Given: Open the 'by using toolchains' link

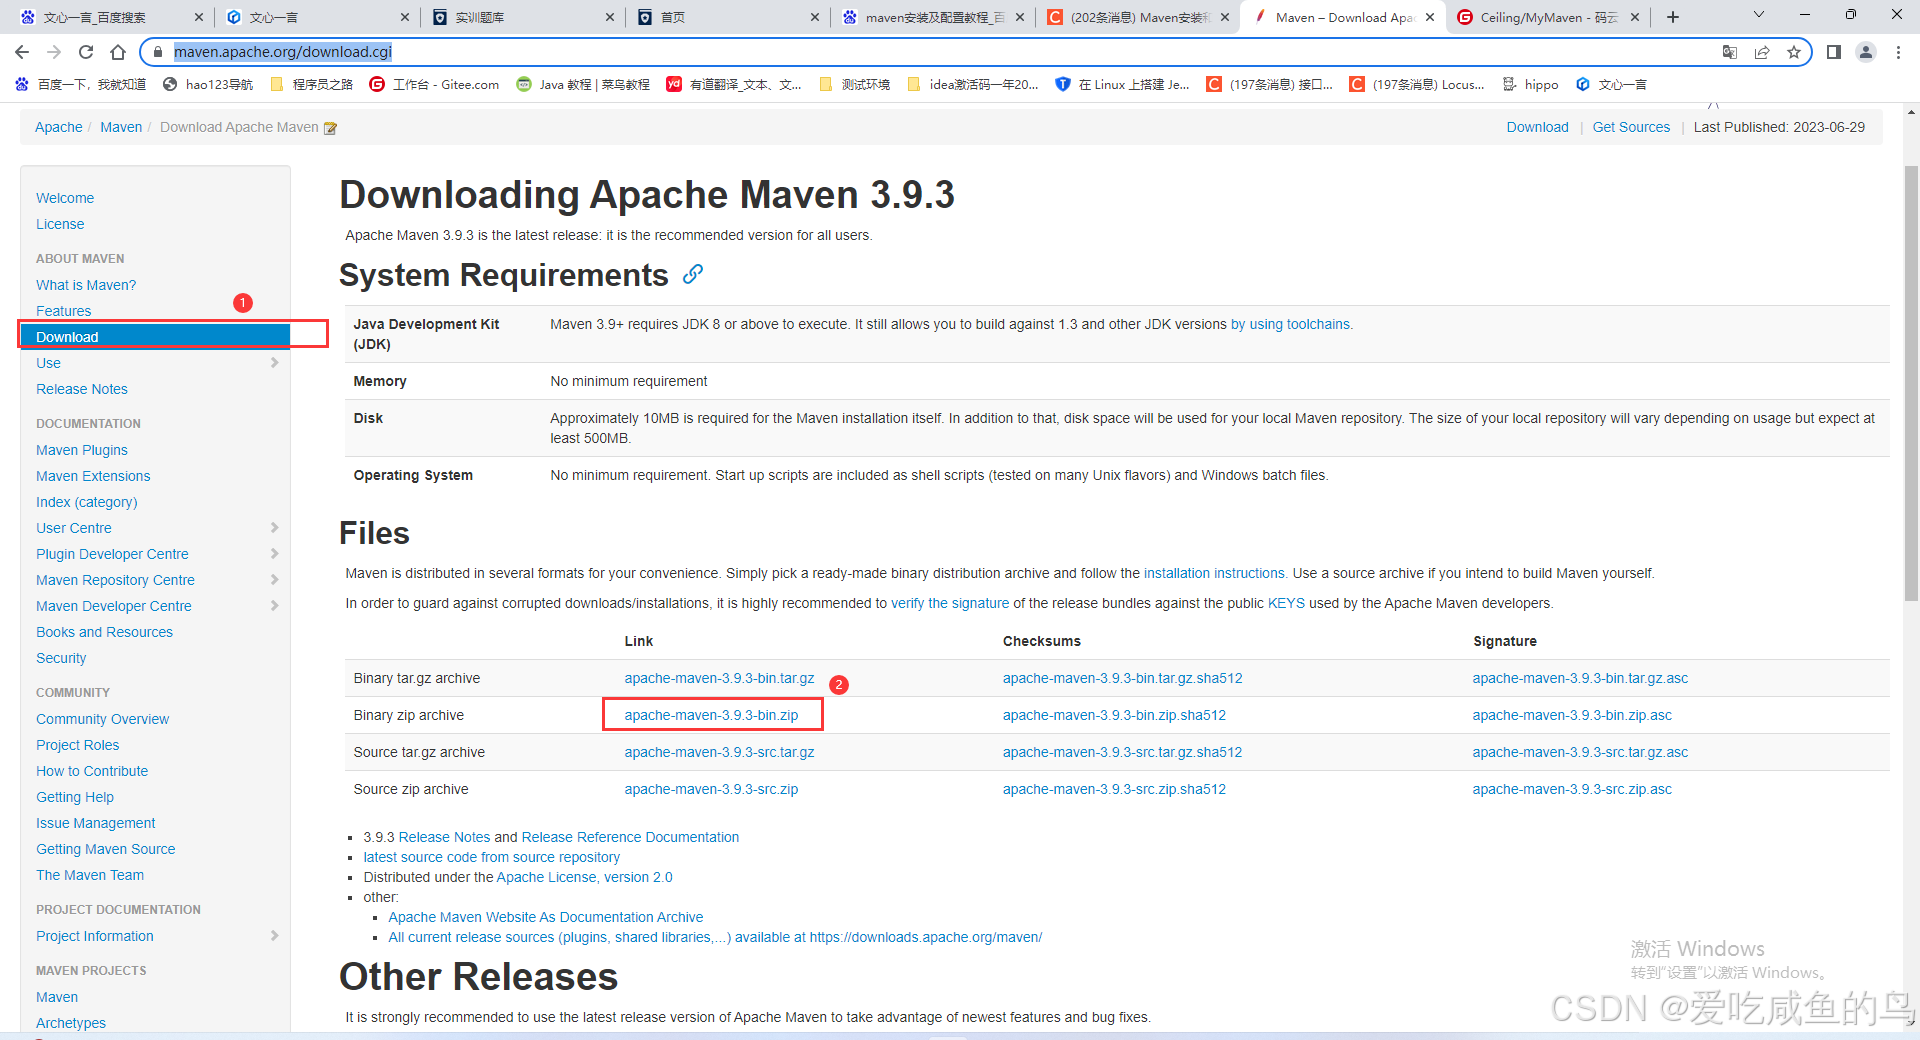Looking at the screenshot, I should (1291, 324).
